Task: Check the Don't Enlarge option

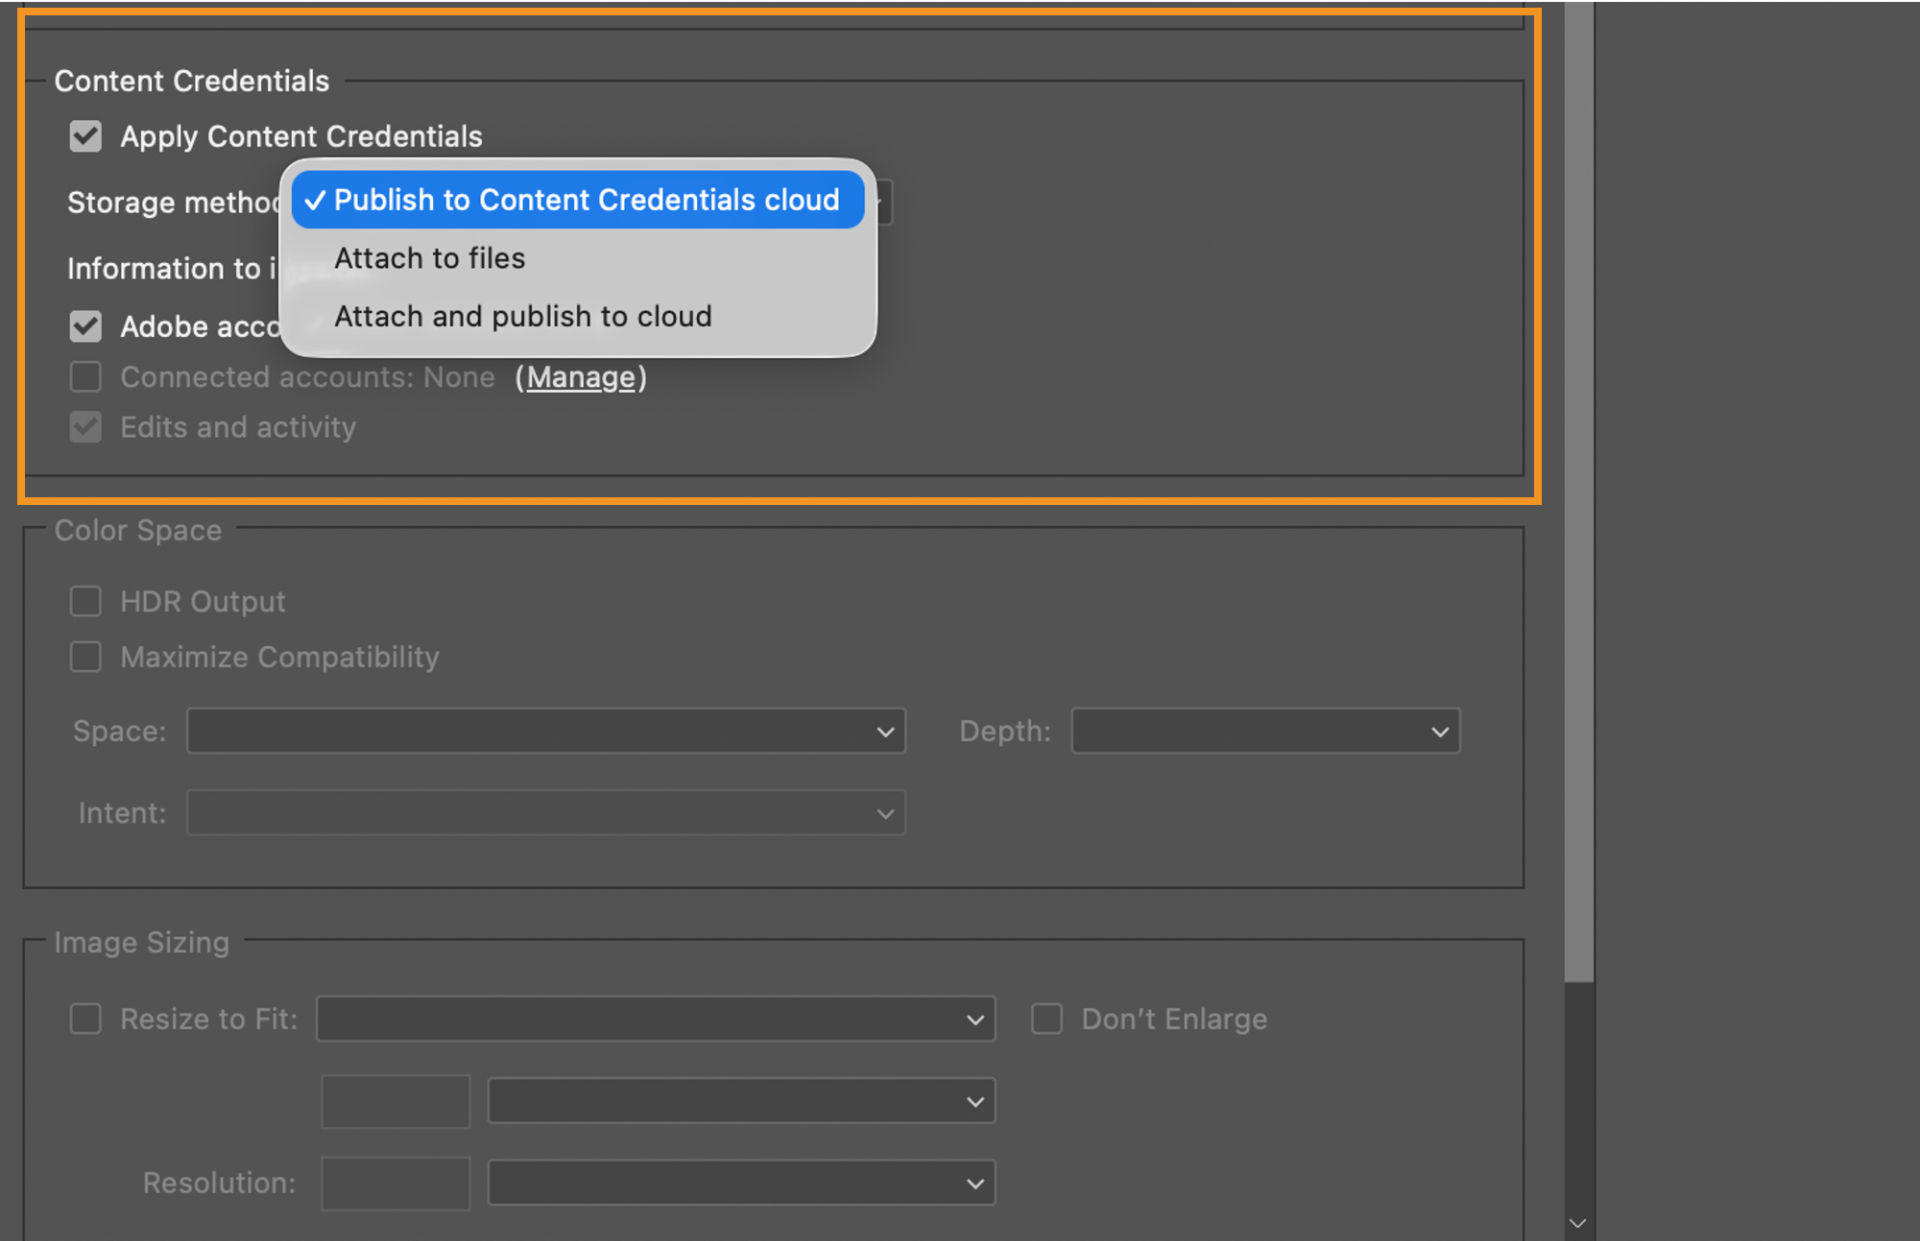Action: coord(1047,1019)
